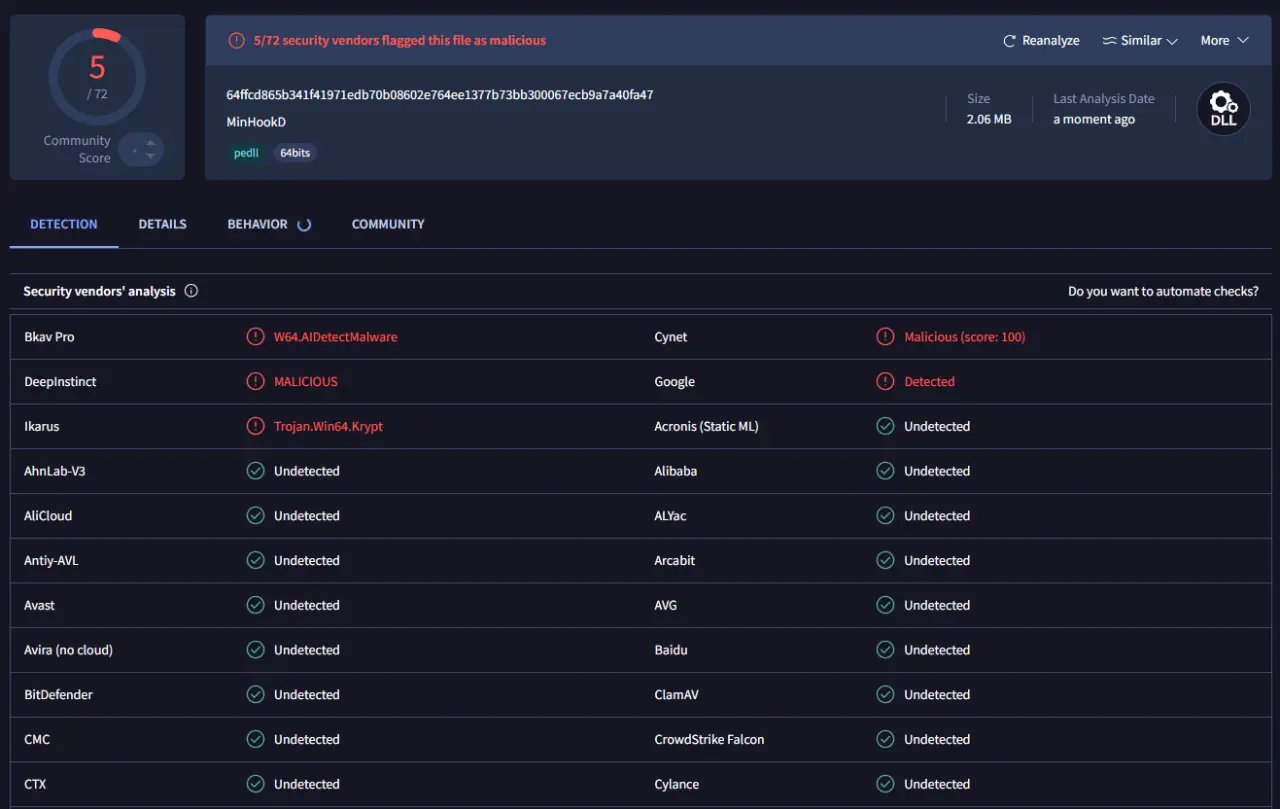Click the checkmark icon for Antiy-AVL
This screenshot has width=1280, height=809.
(255, 561)
